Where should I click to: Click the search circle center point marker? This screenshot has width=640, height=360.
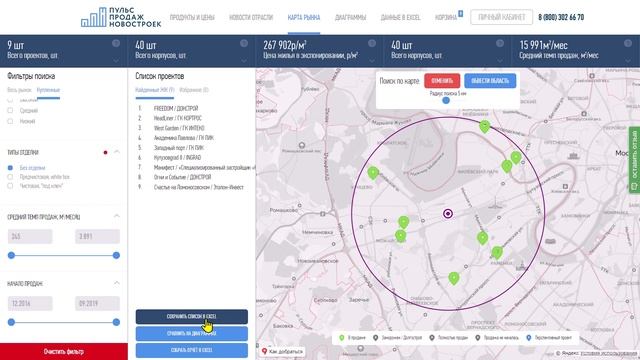click(x=448, y=213)
